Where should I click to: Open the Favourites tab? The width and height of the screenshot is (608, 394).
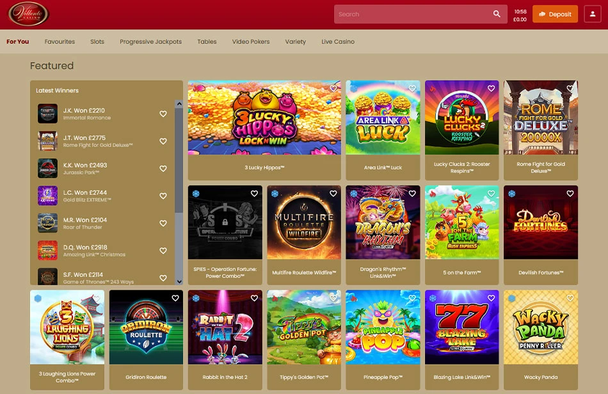click(x=60, y=41)
